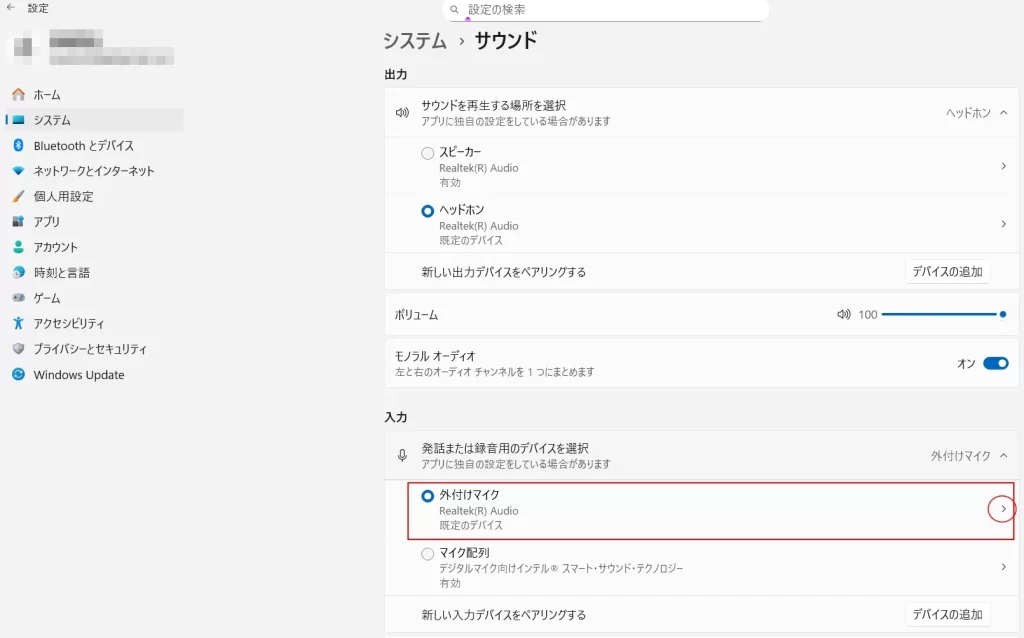
Task: Open Bluetooth とデバイス via its Bluetooth icon
Action: coord(18,145)
